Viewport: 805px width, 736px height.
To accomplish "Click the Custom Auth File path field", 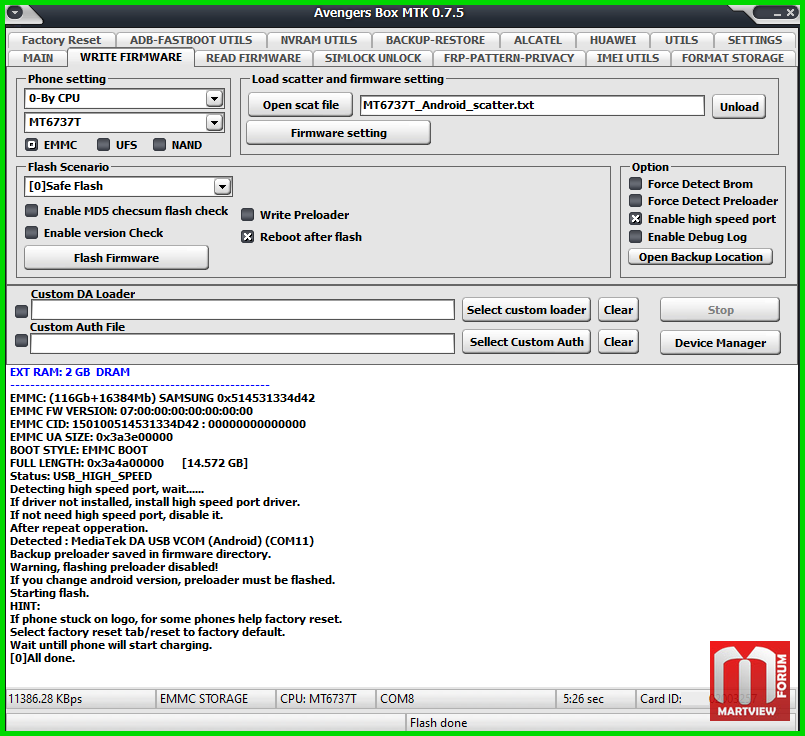I will (x=242, y=343).
